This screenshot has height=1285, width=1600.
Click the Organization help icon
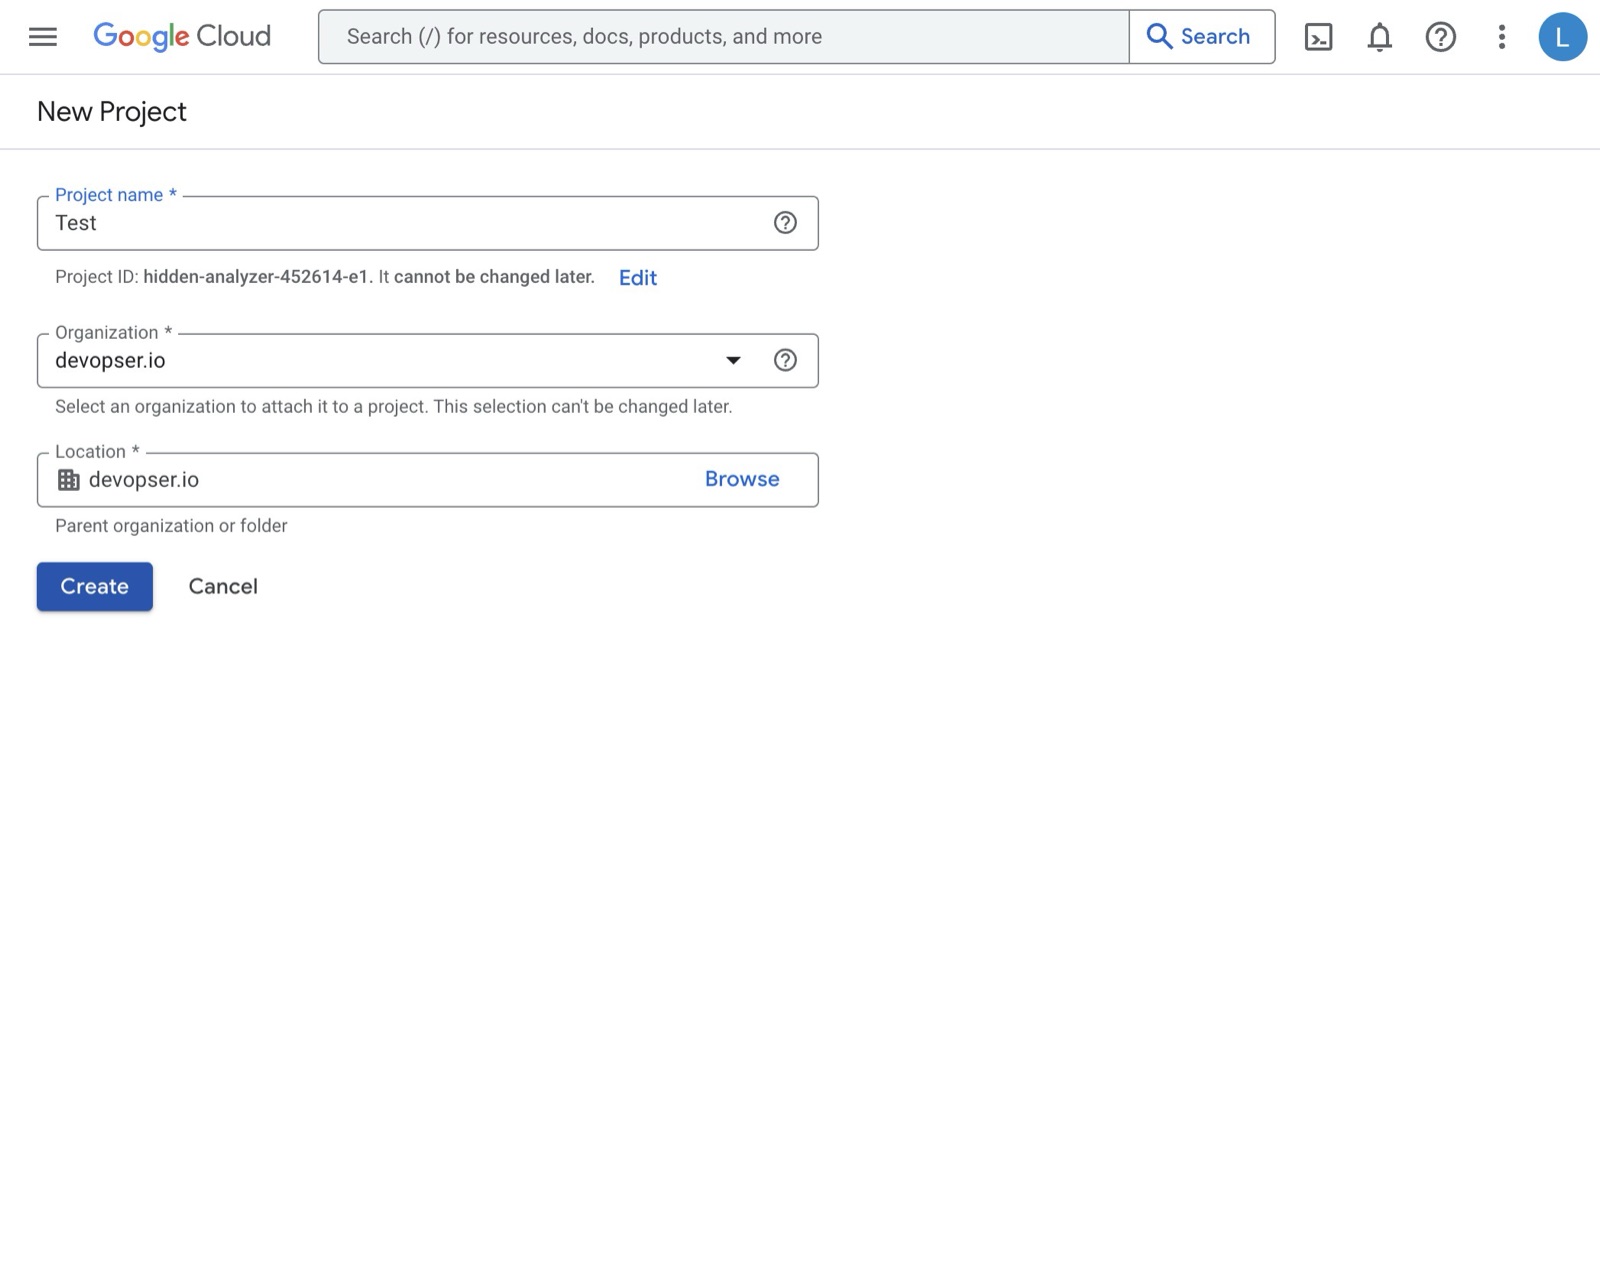coord(785,360)
